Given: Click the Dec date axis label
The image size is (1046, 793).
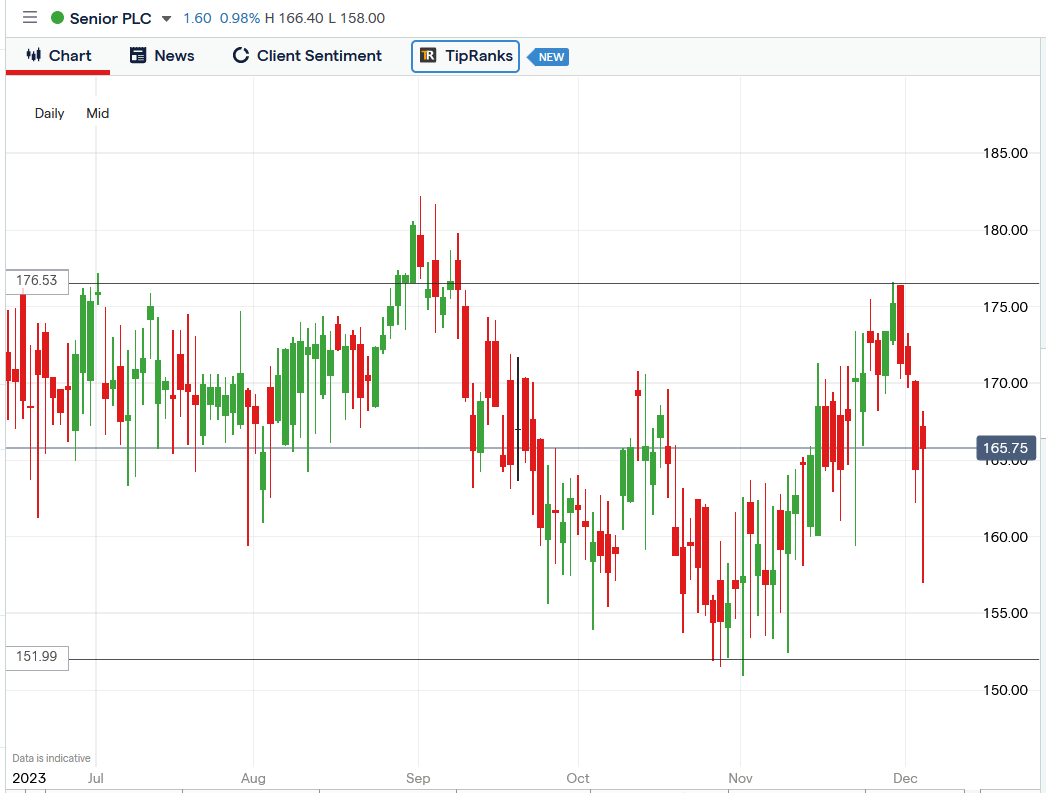Looking at the screenshot, I should tap(905, 778).
